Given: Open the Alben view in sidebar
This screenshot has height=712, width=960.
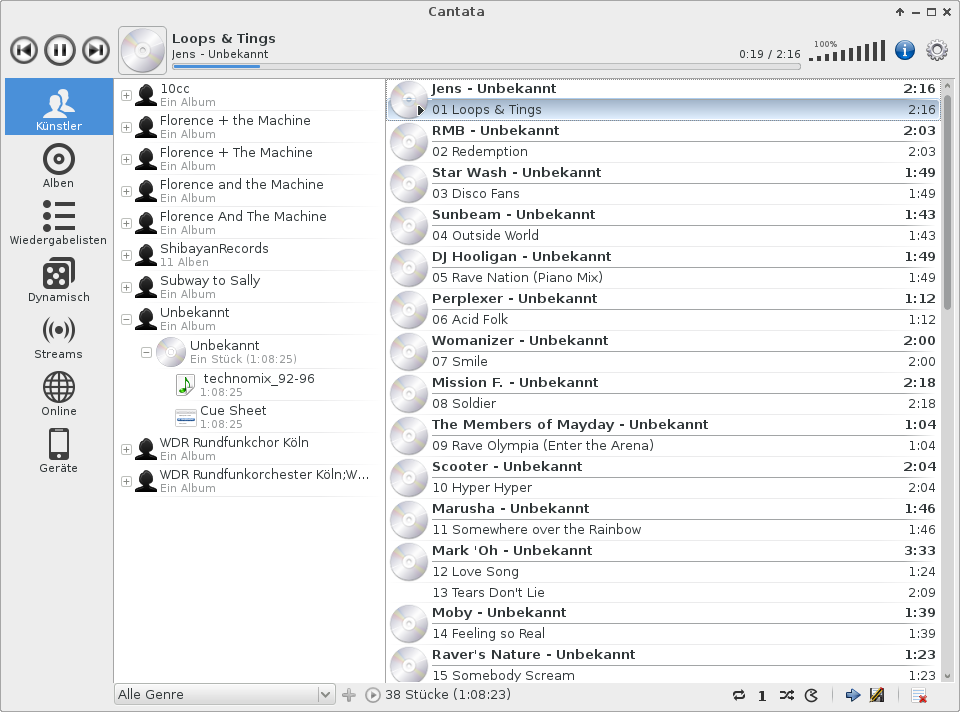Looking at the screenshot, I should (x=58, y=165).
